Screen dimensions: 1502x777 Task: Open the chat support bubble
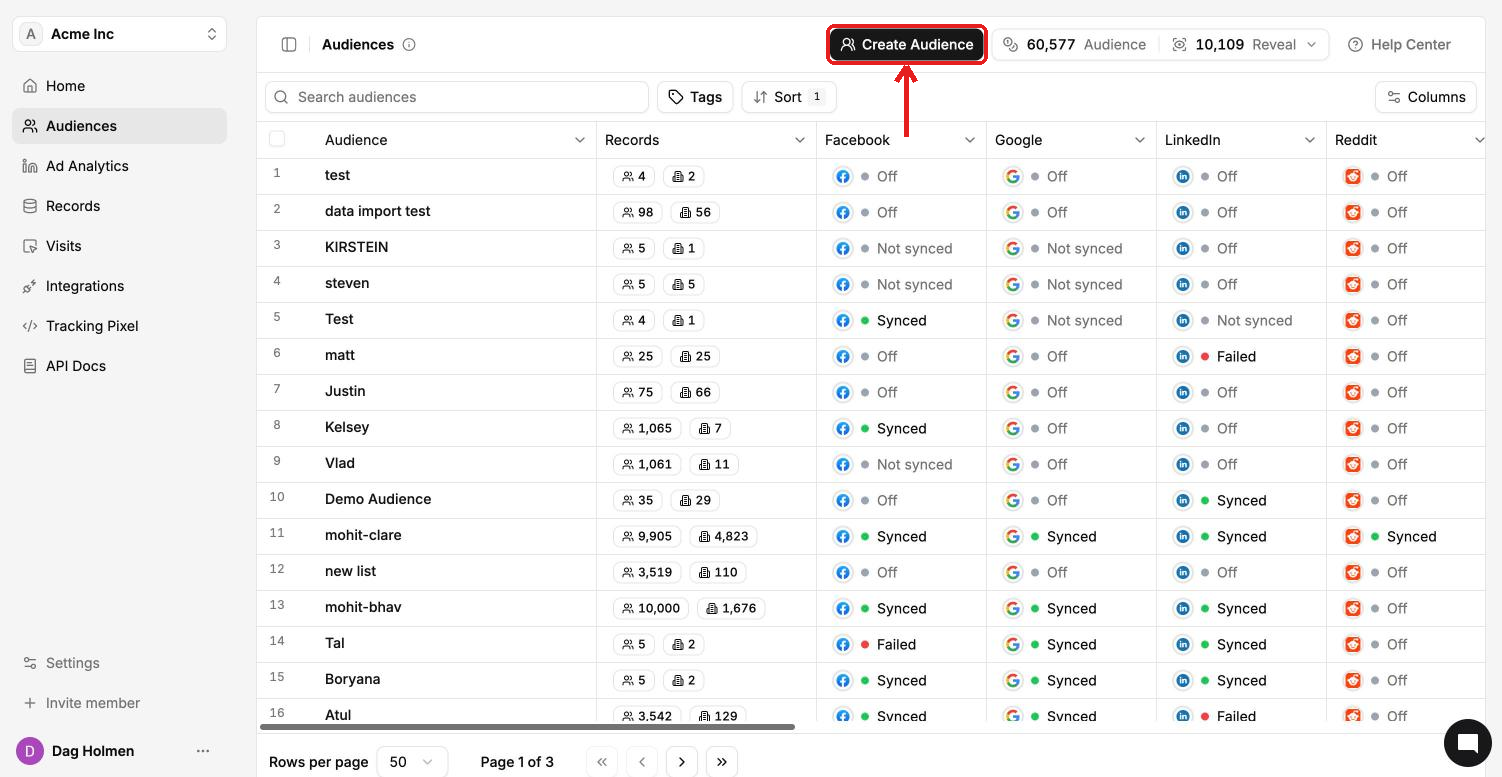point(1467,742)
